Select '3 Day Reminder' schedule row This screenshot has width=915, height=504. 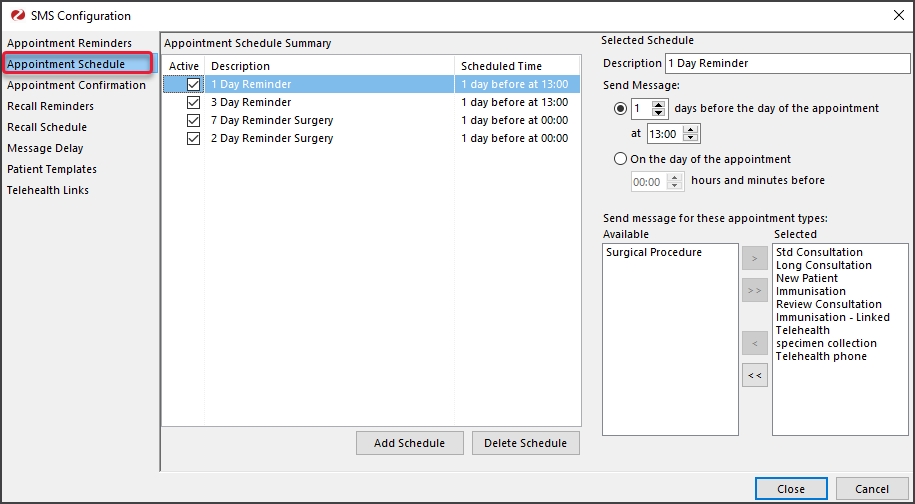(372, 103)
